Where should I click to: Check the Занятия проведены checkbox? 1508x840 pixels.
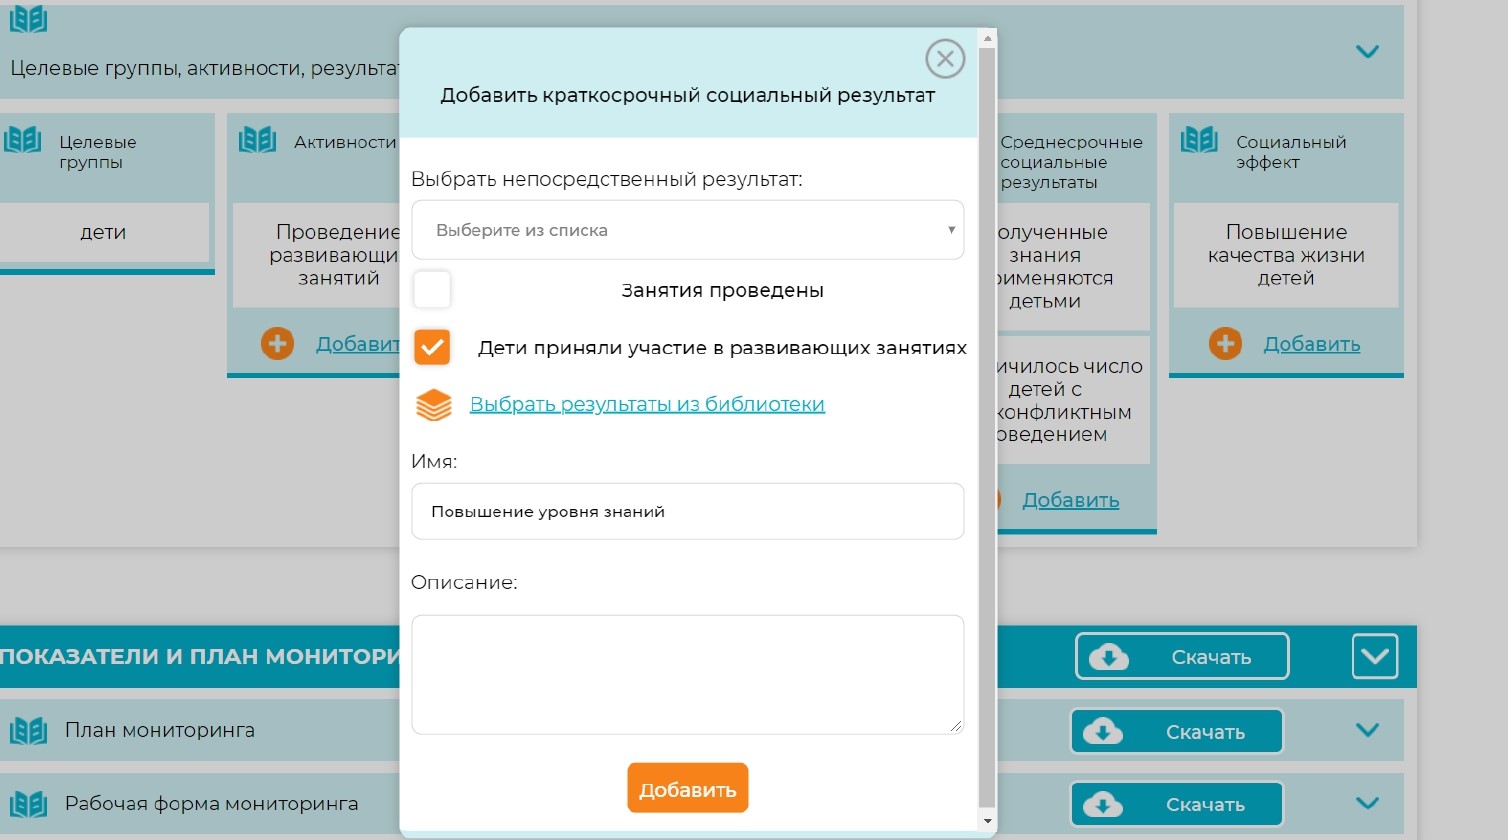432,290
